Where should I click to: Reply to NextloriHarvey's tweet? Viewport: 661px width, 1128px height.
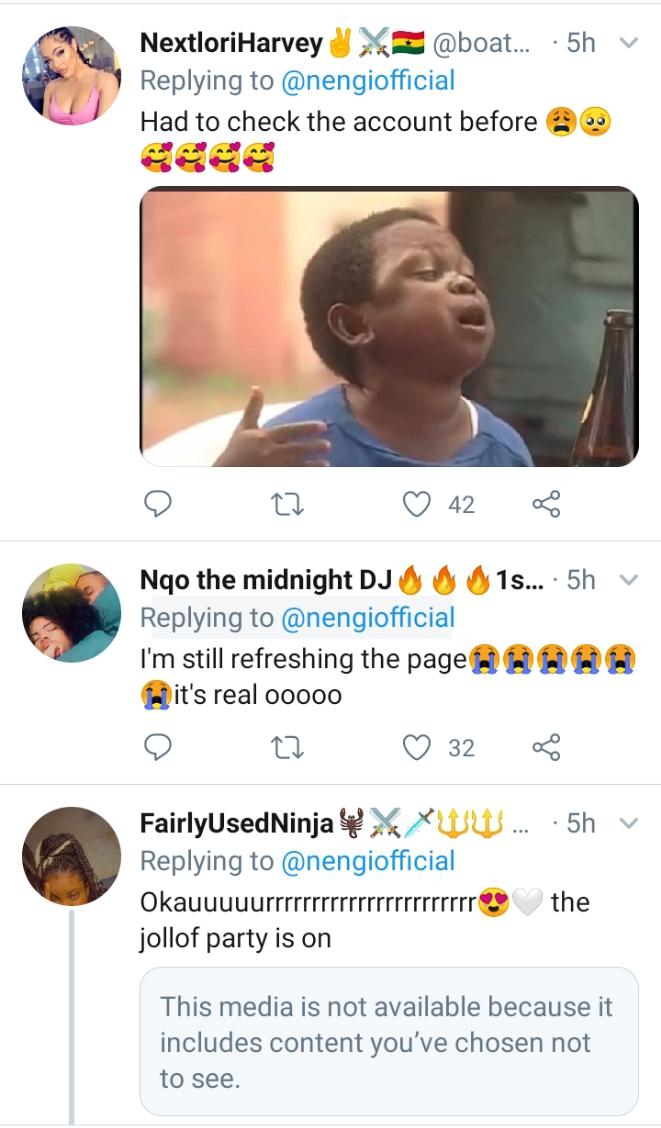tap(160, 505)
